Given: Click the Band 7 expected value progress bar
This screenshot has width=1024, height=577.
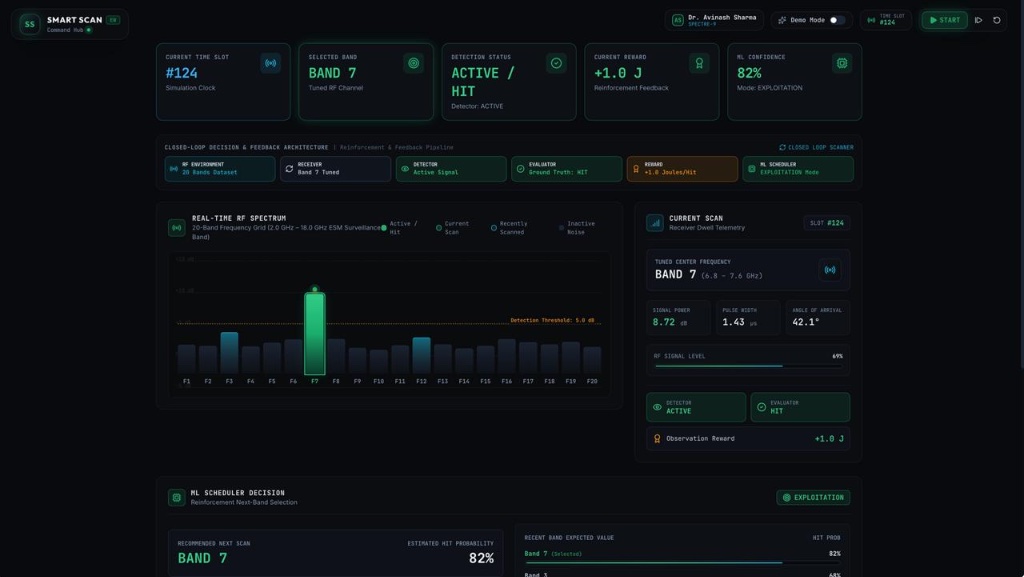Looking at the screenshot, I should (682, 563).
